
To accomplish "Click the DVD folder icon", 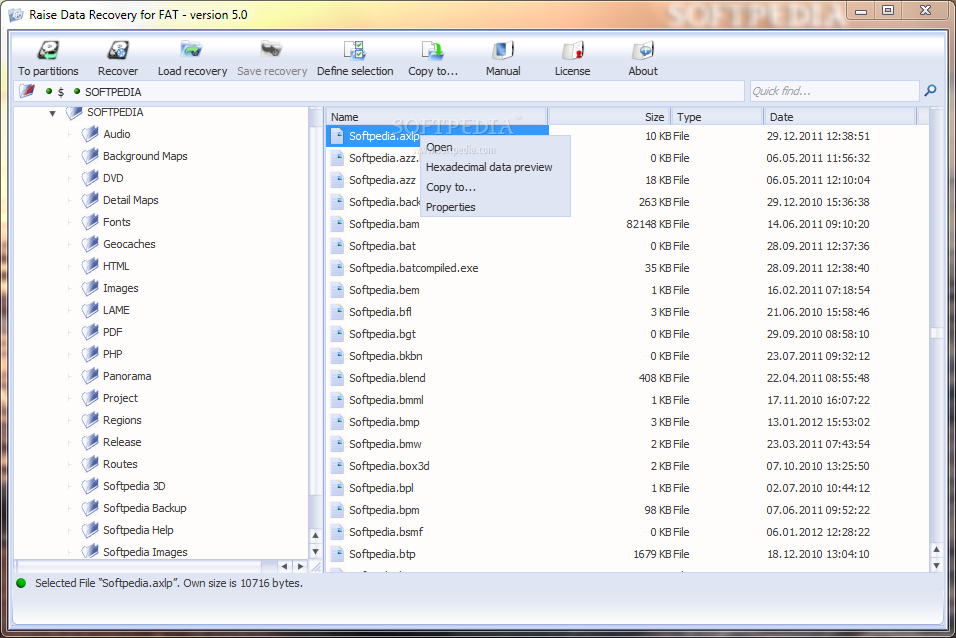I will [x=90, y=177].
